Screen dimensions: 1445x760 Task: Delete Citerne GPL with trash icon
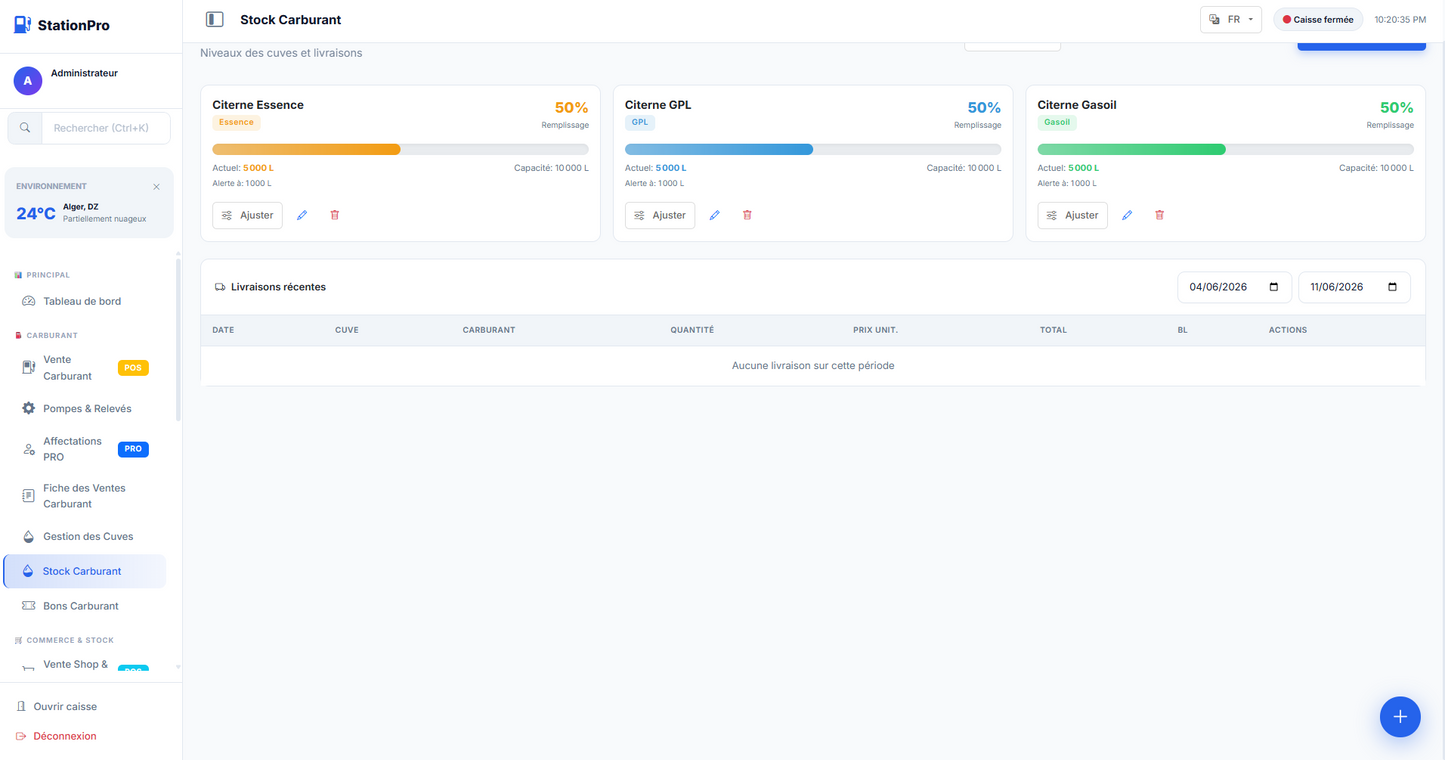pyautogui.click(x=747, y=215)
